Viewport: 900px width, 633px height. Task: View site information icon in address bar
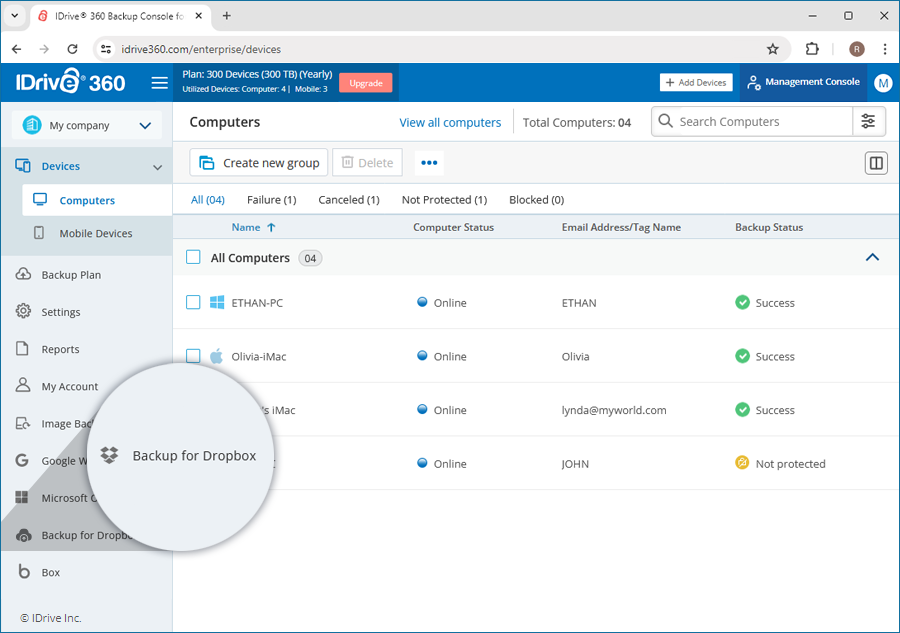[106, 49]
